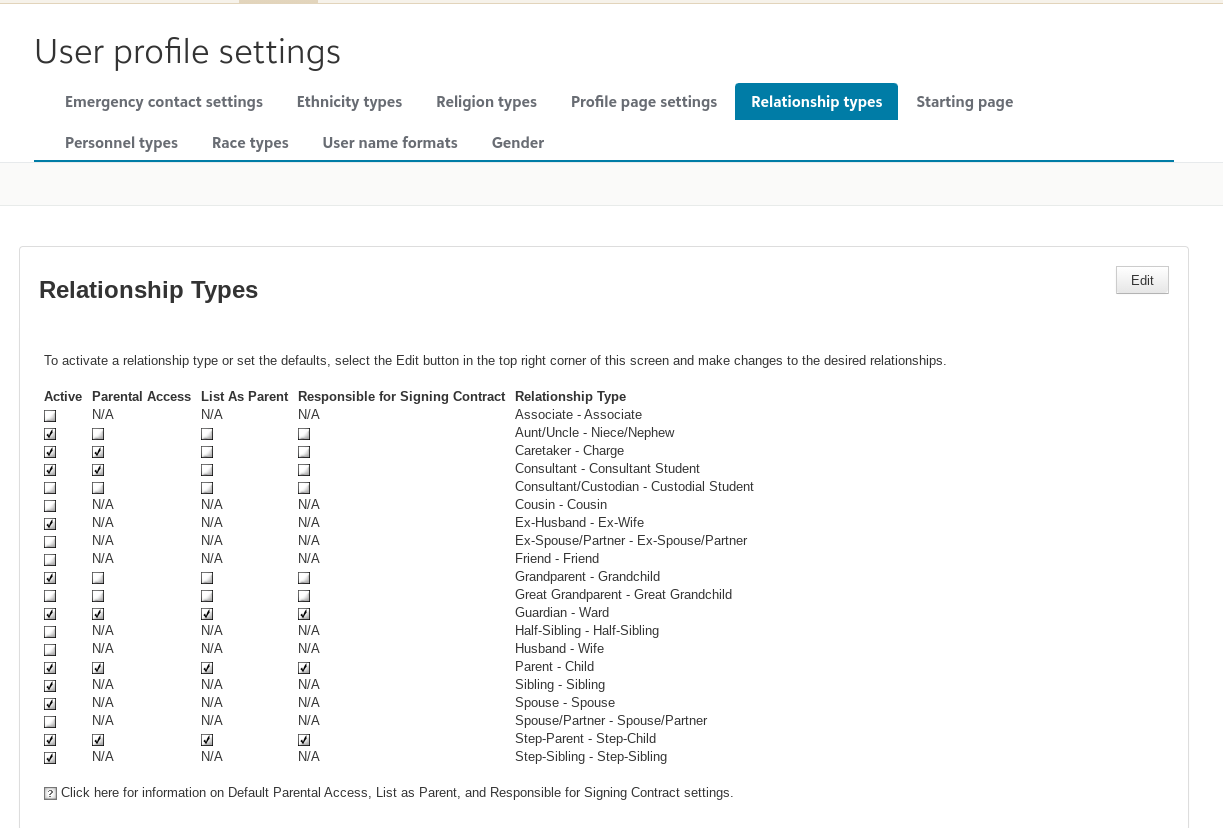This screenshot has height=828, width=1223.
Task: Click the Step-Parent - Step-Child text
Action: 585,739
